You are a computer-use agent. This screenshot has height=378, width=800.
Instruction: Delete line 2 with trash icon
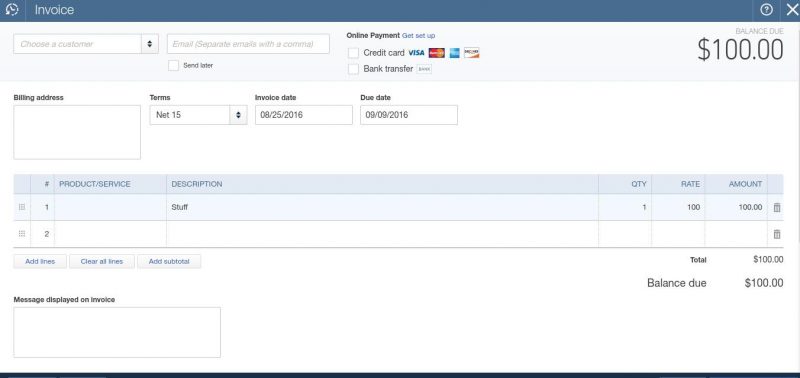click(777, 234)
